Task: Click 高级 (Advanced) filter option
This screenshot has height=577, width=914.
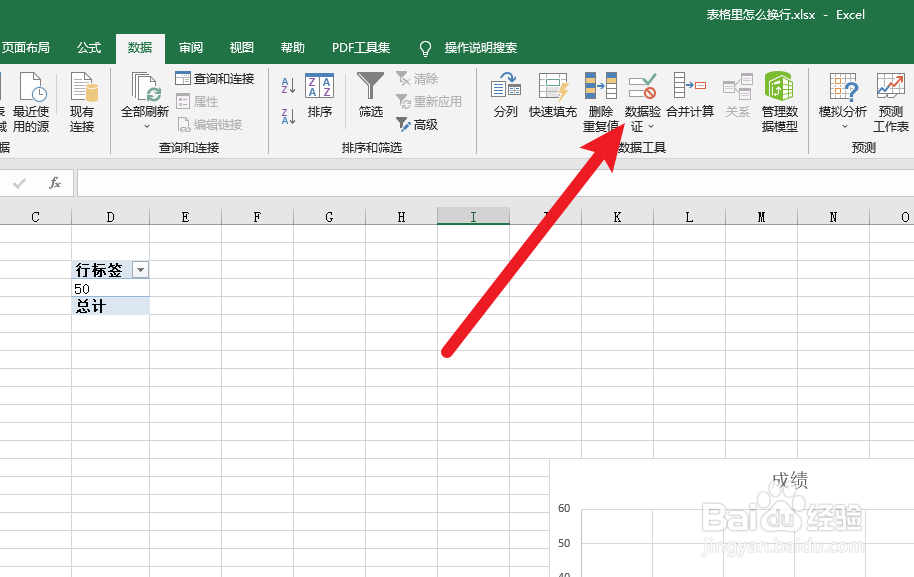Action: (x=418, y=124)
